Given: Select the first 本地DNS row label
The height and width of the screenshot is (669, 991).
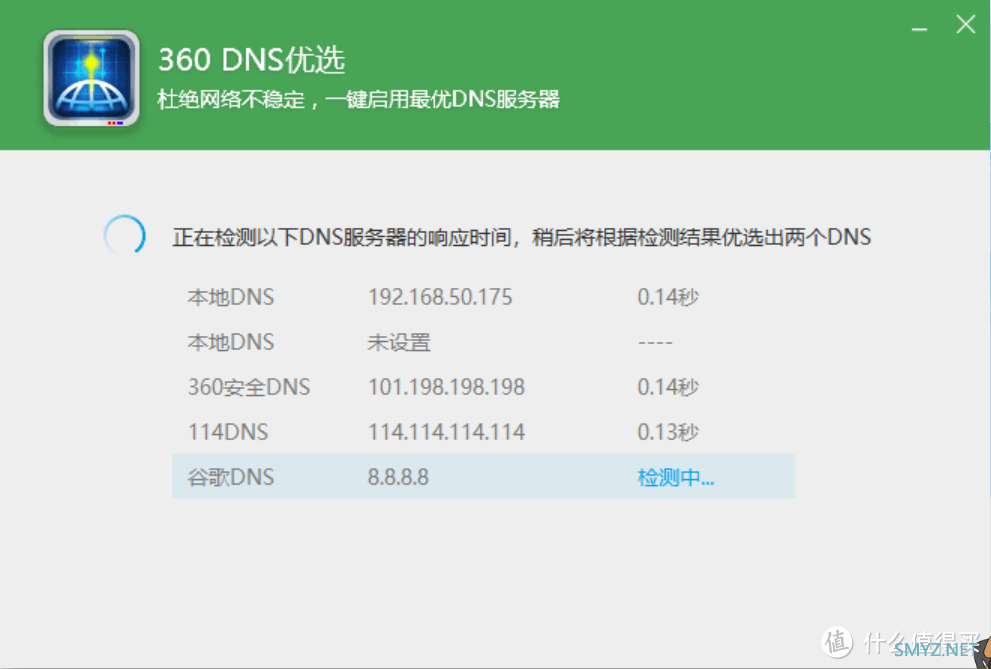Looking at the screenshot, I should click(x=230, y=297).
